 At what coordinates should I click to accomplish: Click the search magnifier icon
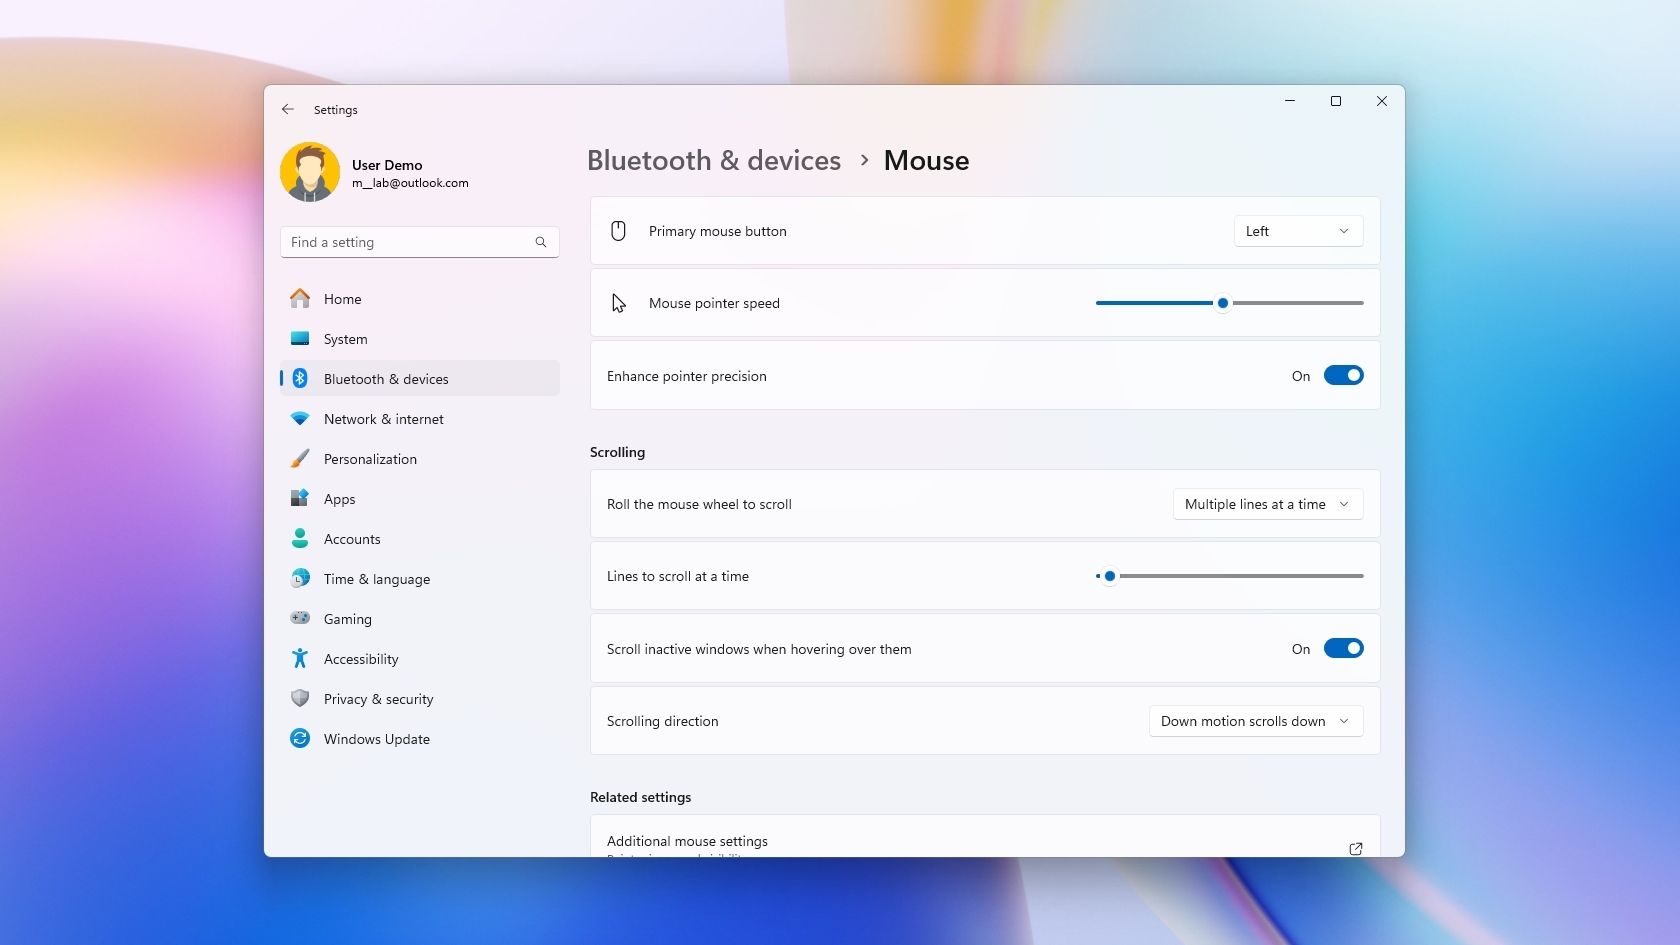pyautogui.click(x=541, y=242)
